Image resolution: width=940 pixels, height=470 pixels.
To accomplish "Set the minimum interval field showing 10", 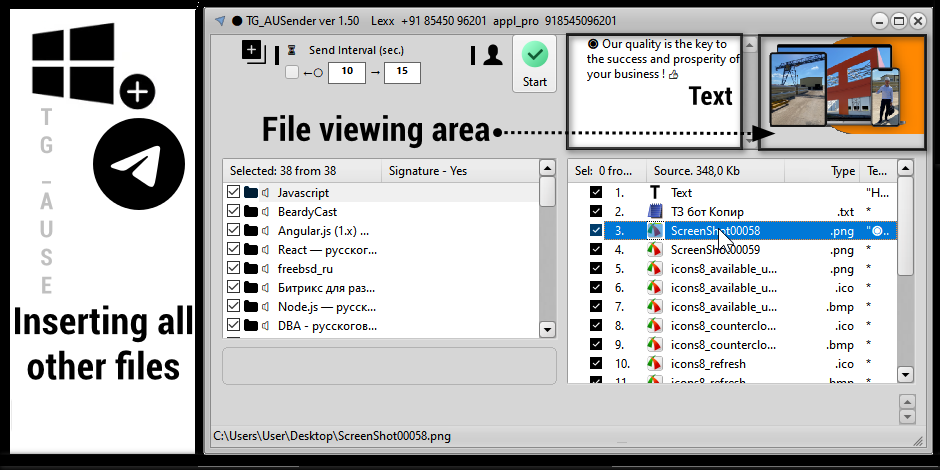I will (x=347, y=73).
